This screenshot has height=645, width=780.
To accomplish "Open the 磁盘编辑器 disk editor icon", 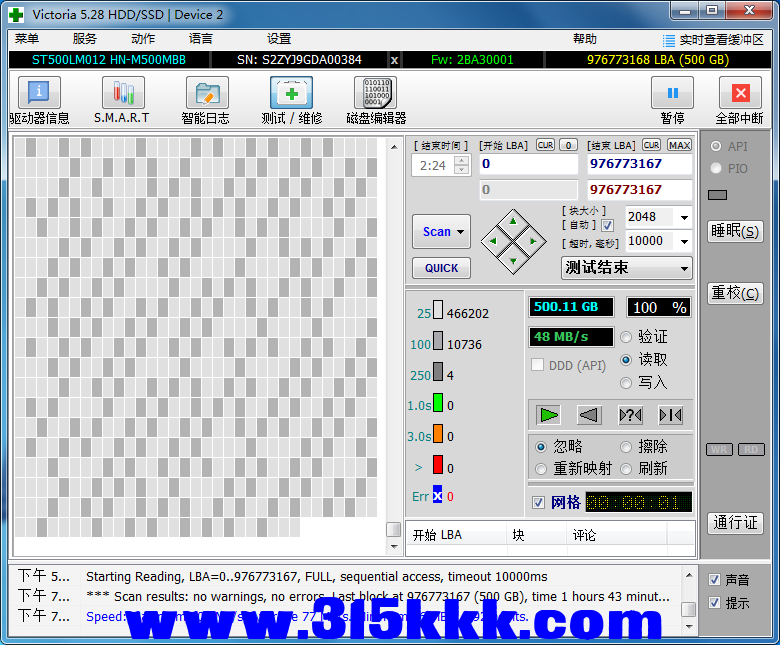I will point(374,94).
